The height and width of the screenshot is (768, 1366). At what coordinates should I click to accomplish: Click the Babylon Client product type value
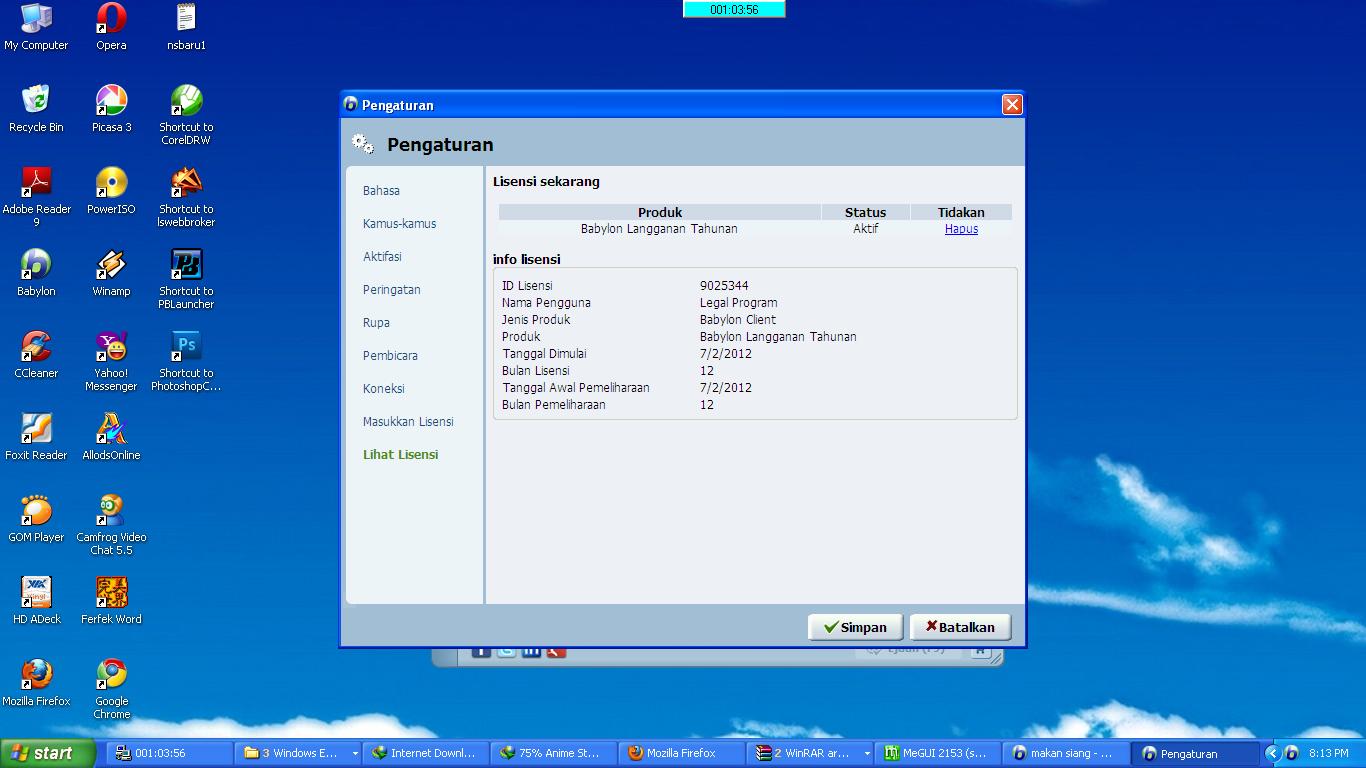pyautogui.click(x=738, y=320)
